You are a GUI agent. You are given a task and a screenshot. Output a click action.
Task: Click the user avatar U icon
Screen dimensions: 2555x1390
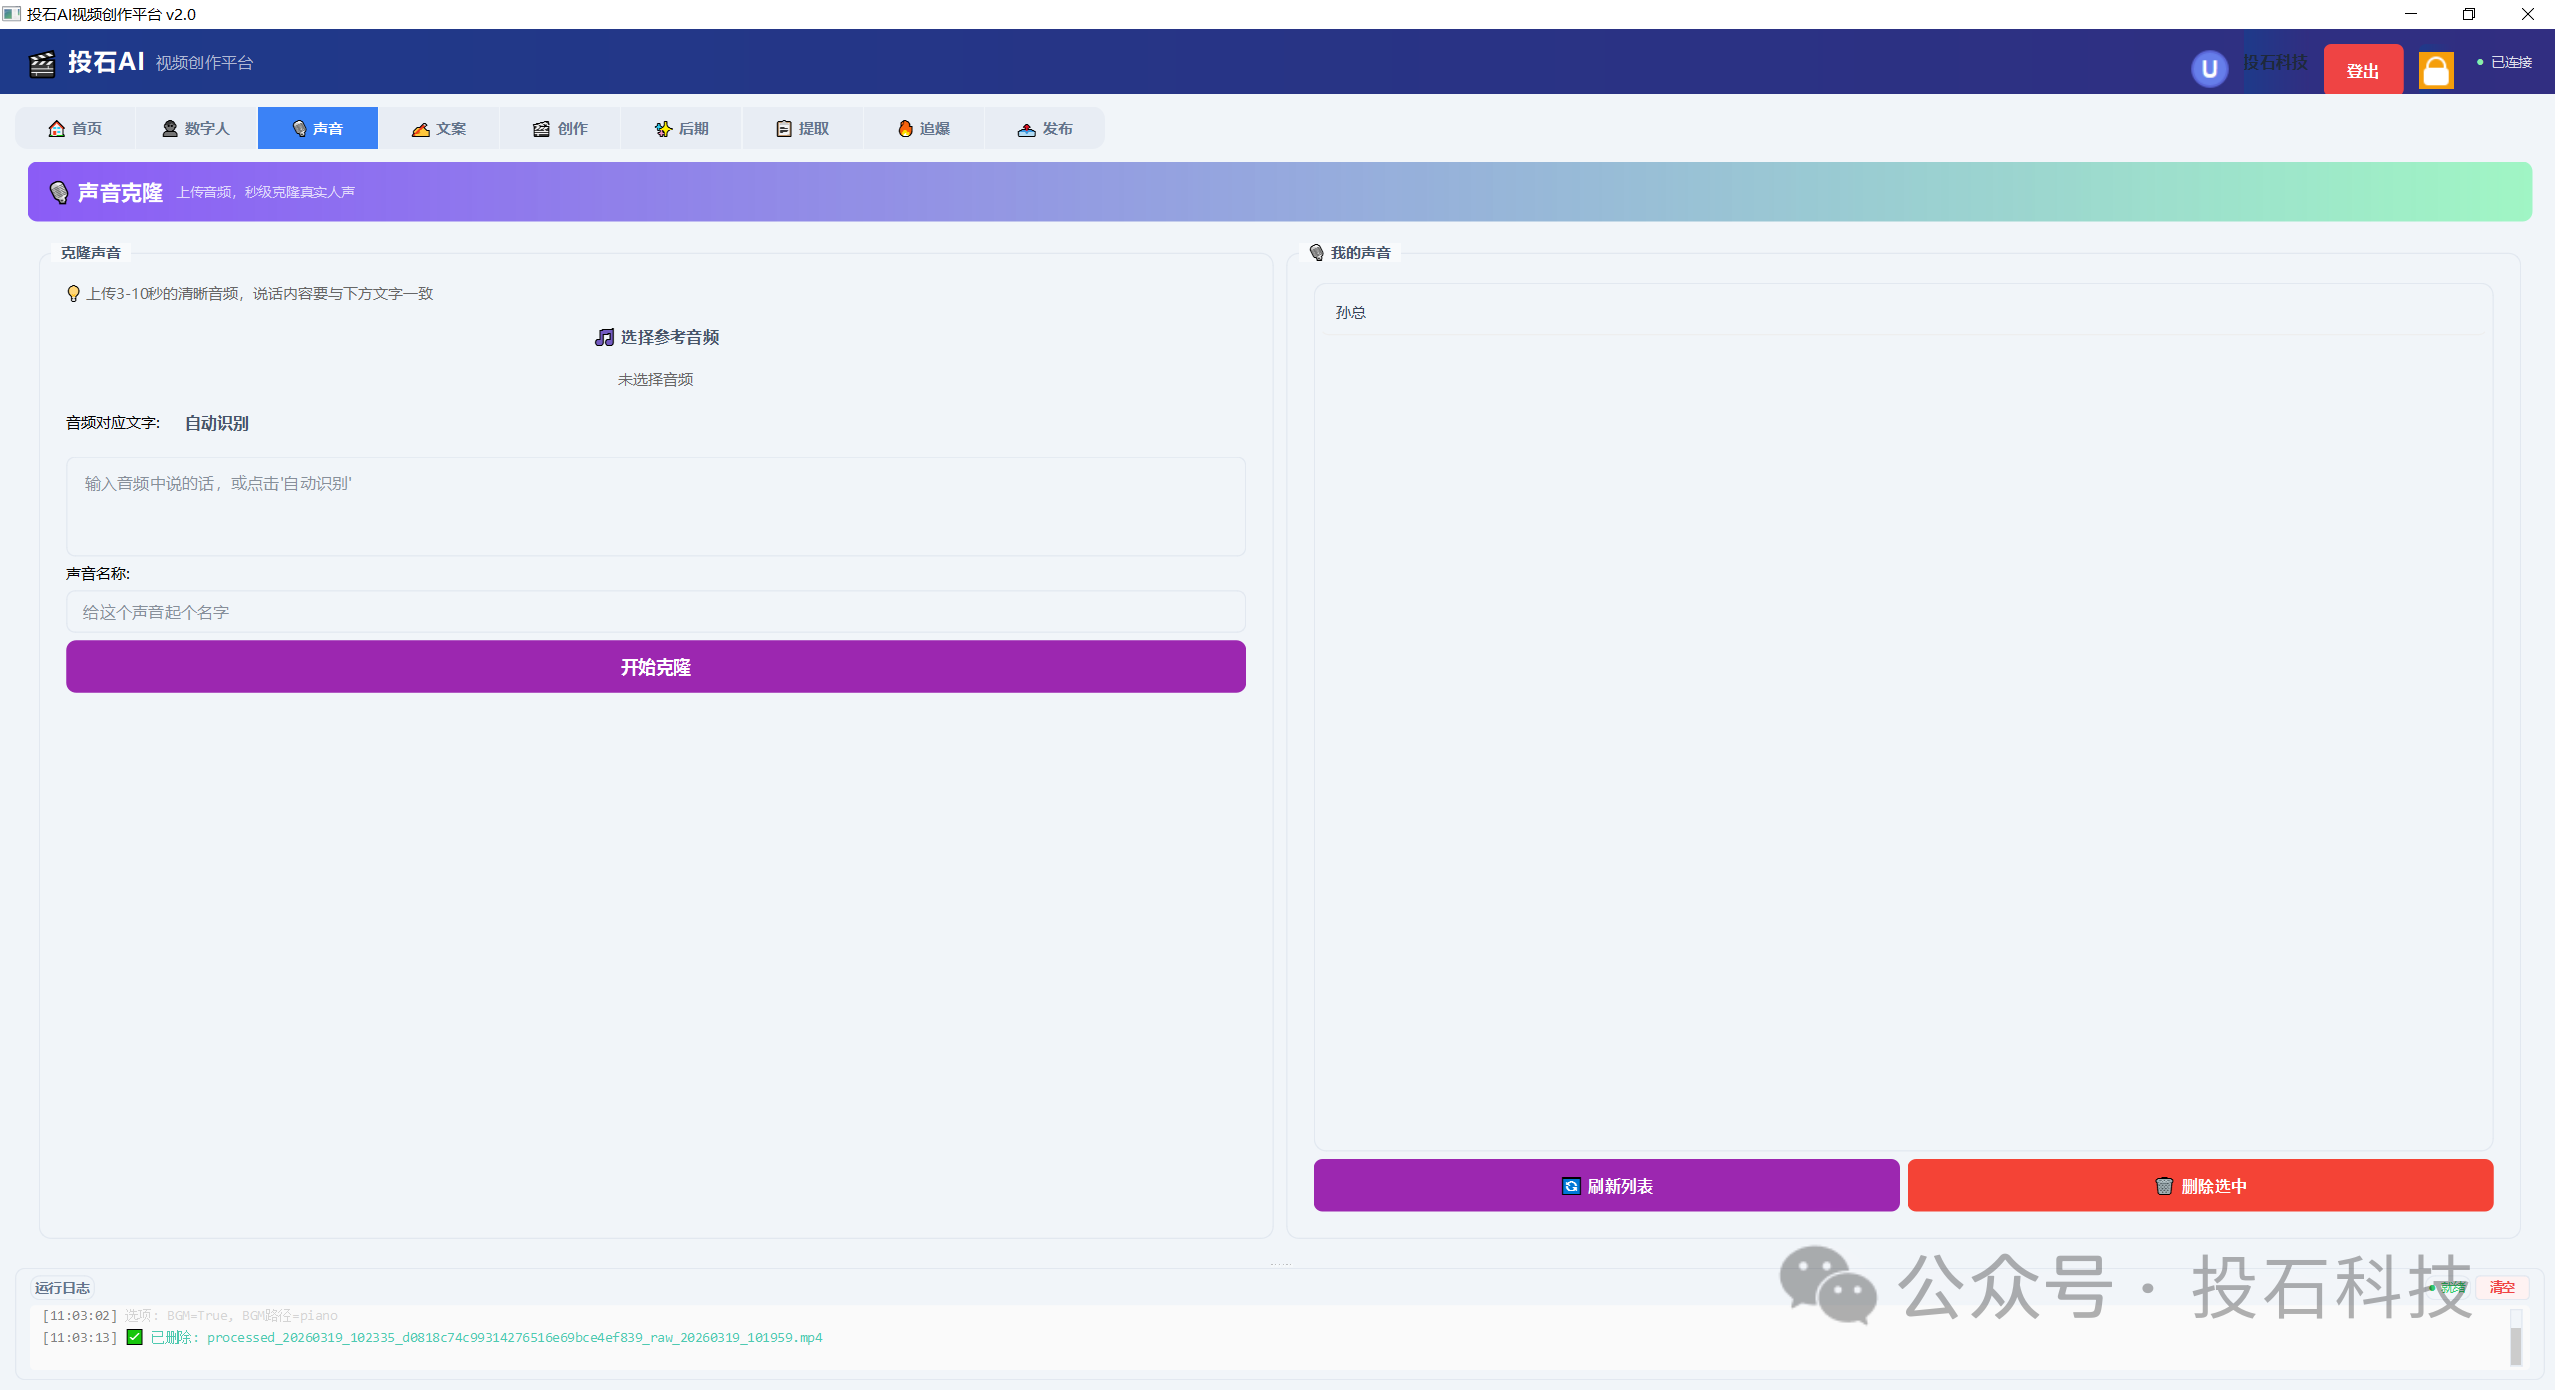click(x=2209, y=69)
